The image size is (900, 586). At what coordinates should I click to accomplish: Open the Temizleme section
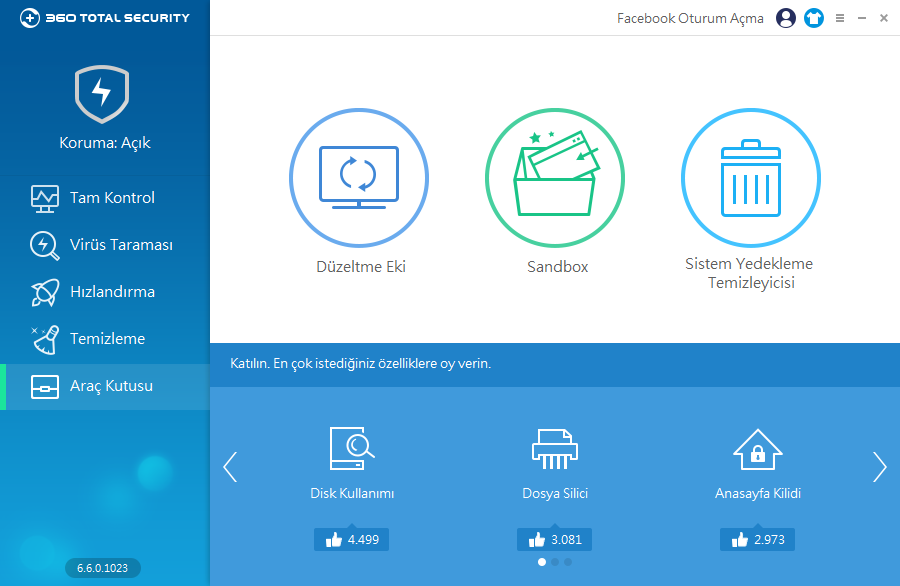(104, 339)
